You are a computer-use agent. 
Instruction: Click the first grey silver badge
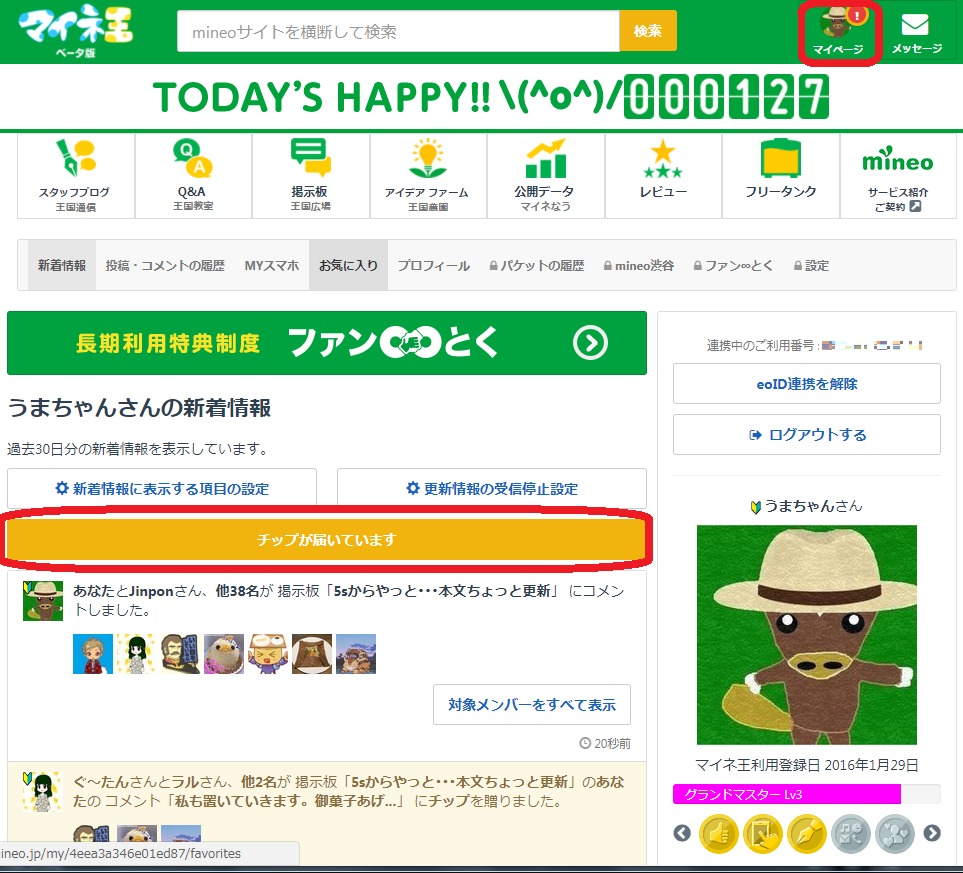point(851,834)
